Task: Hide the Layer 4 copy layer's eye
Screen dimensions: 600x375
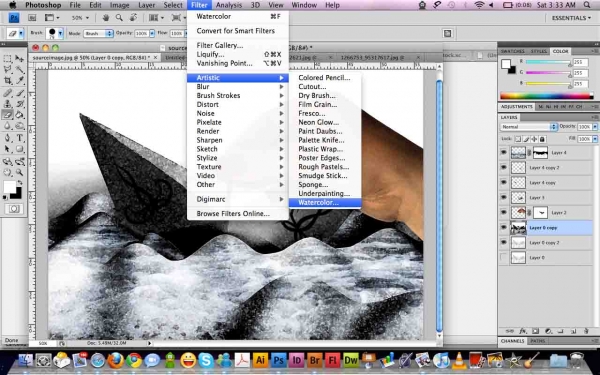Action: (504, 183)
